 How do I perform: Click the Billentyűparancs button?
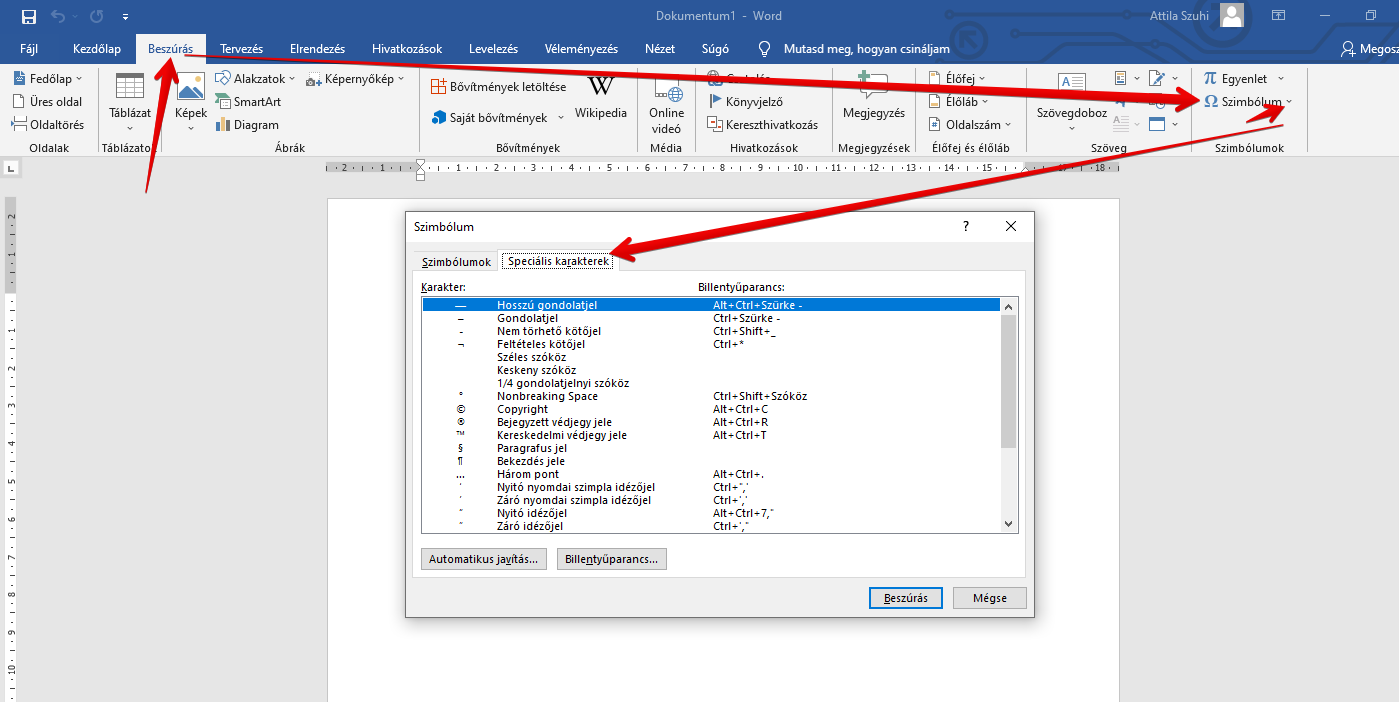click(611, 559)
